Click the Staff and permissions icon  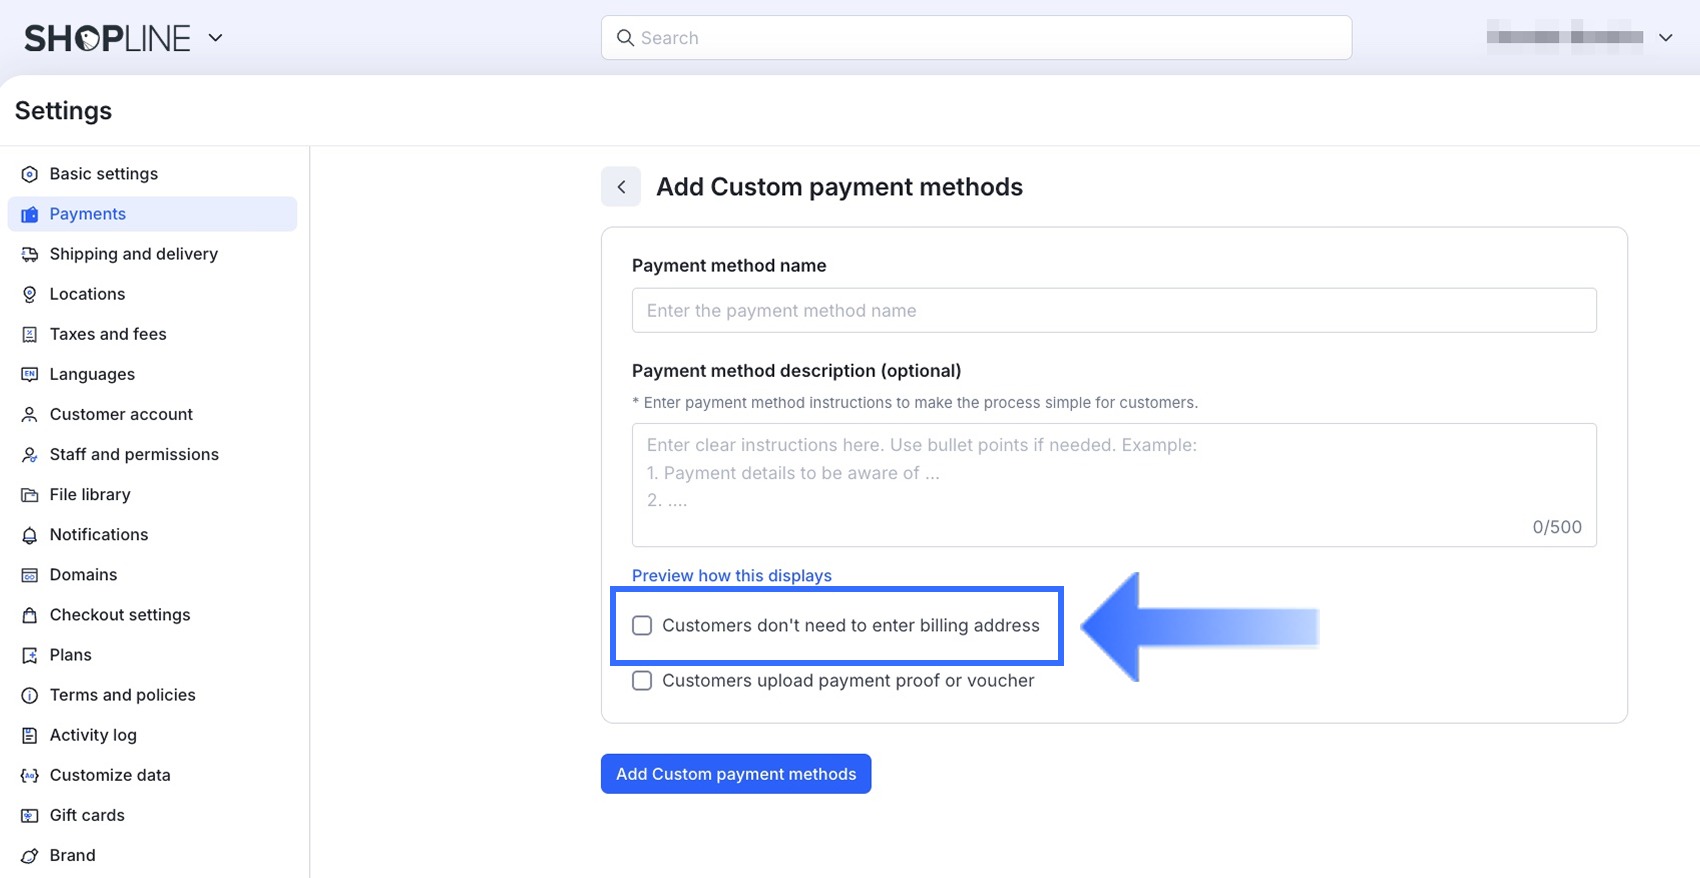tap(30, 455)
